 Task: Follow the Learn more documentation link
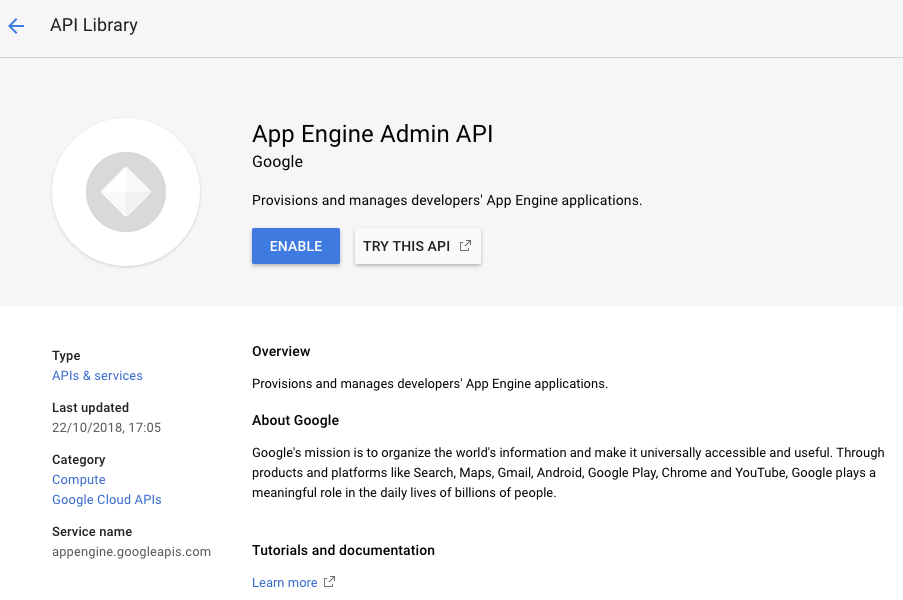pyautogui.click(x=284, y=583)
